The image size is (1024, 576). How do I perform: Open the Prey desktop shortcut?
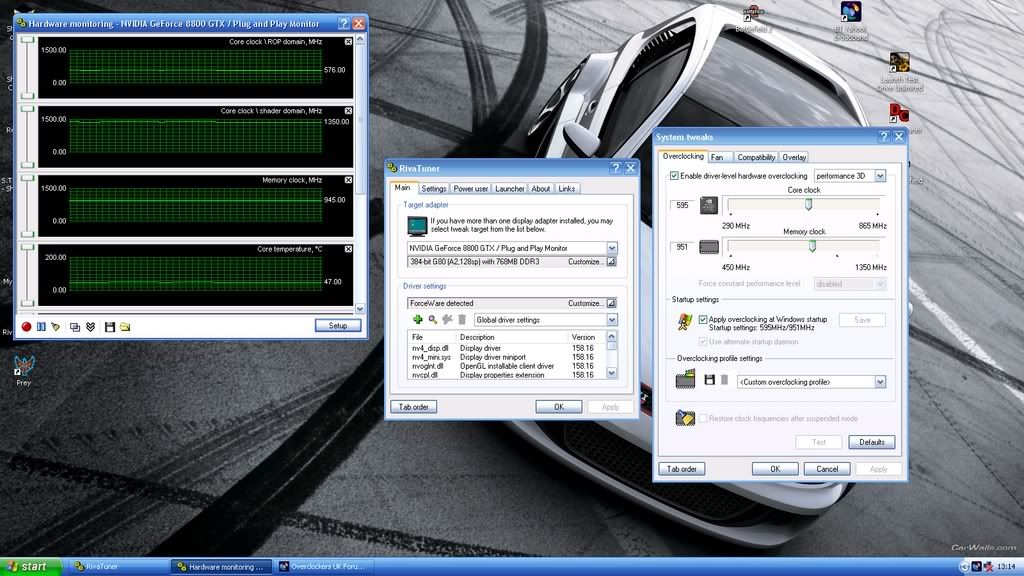[24, 370]
